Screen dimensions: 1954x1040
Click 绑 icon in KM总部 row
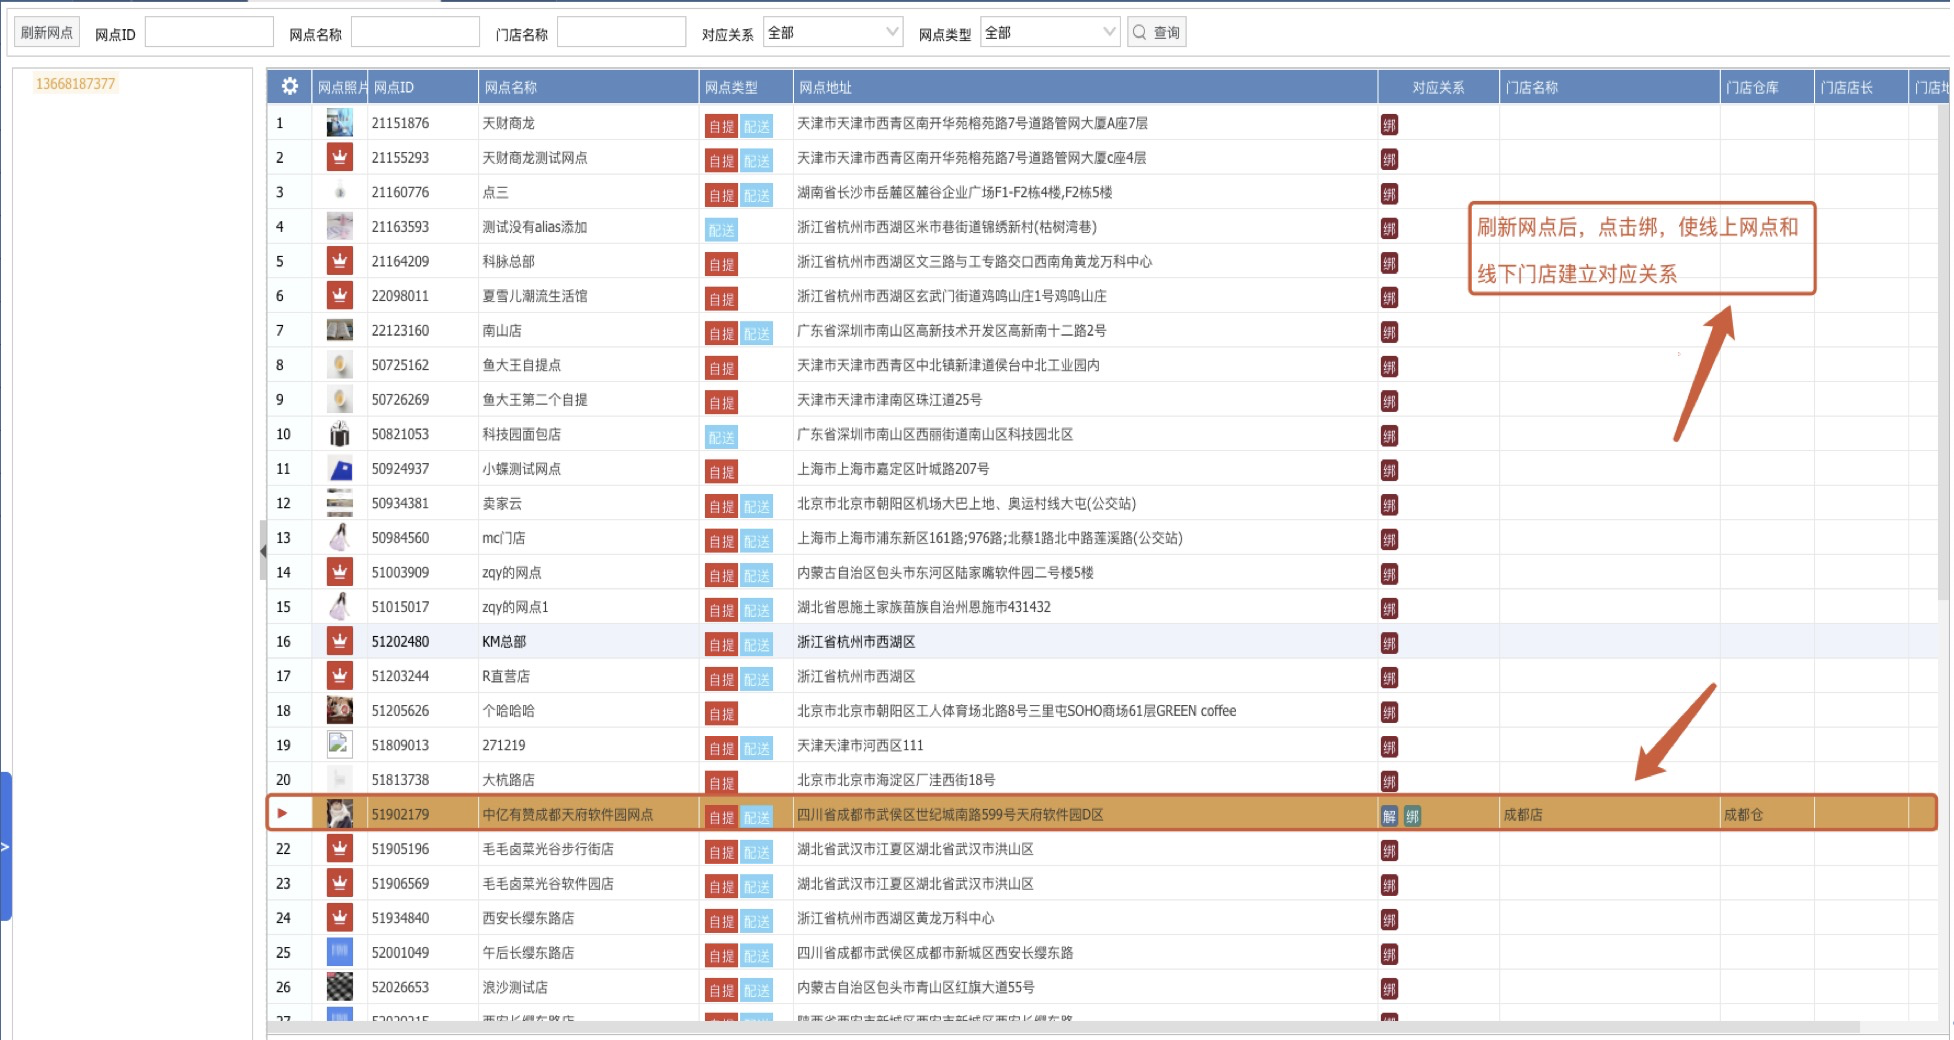[1389, 643]
